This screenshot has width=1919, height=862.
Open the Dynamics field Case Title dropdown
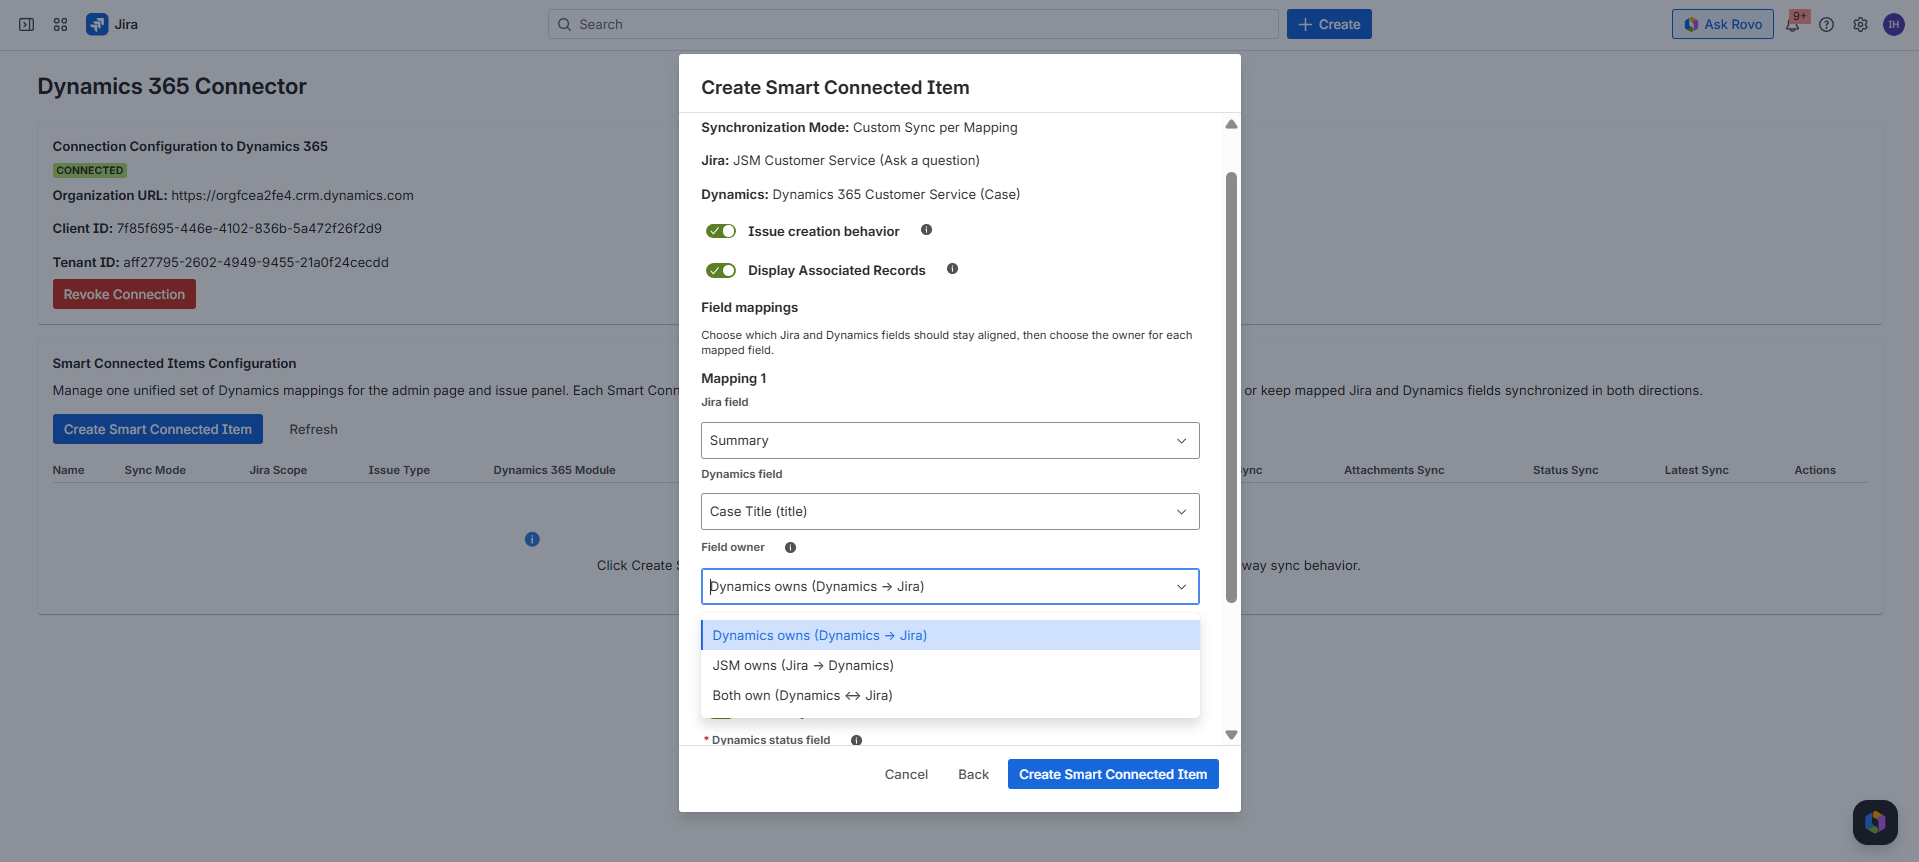[950, 511]
